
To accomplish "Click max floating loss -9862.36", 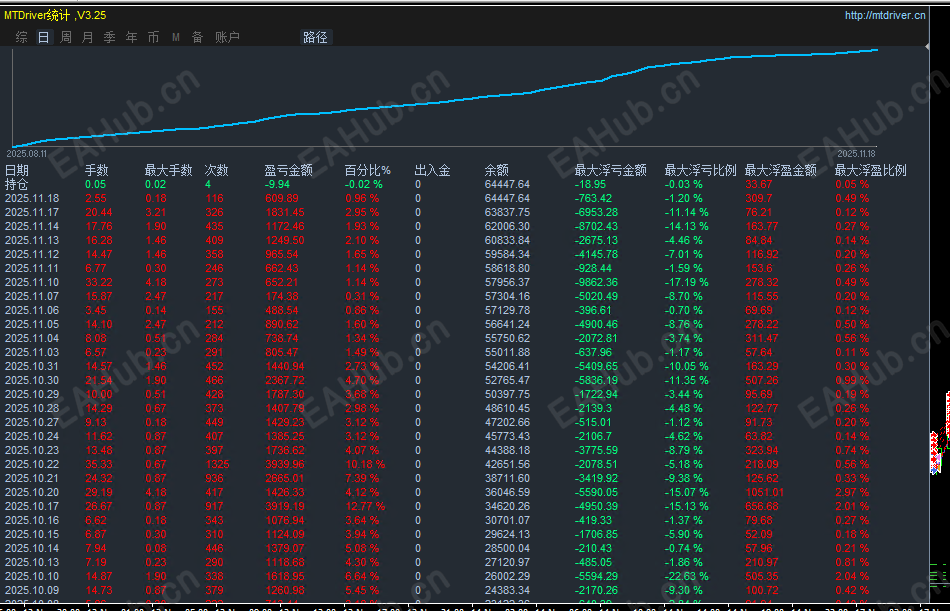I will click(x=596, y=282).
